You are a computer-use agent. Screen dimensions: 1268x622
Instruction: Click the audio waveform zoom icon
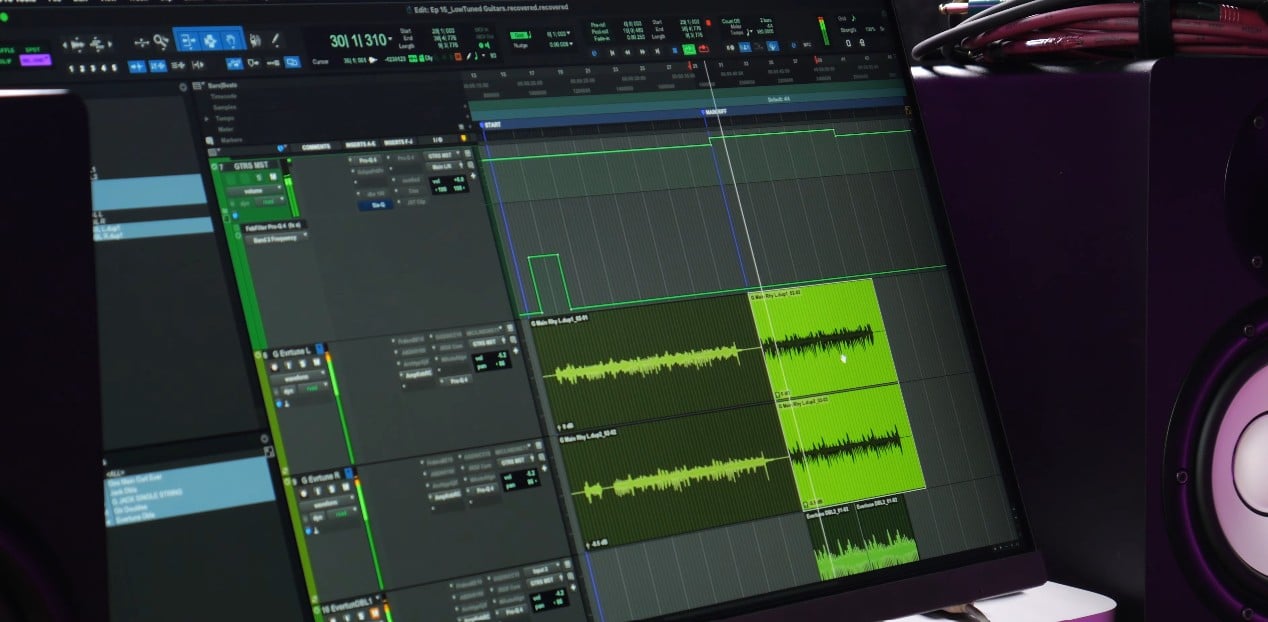coord(76,45)
